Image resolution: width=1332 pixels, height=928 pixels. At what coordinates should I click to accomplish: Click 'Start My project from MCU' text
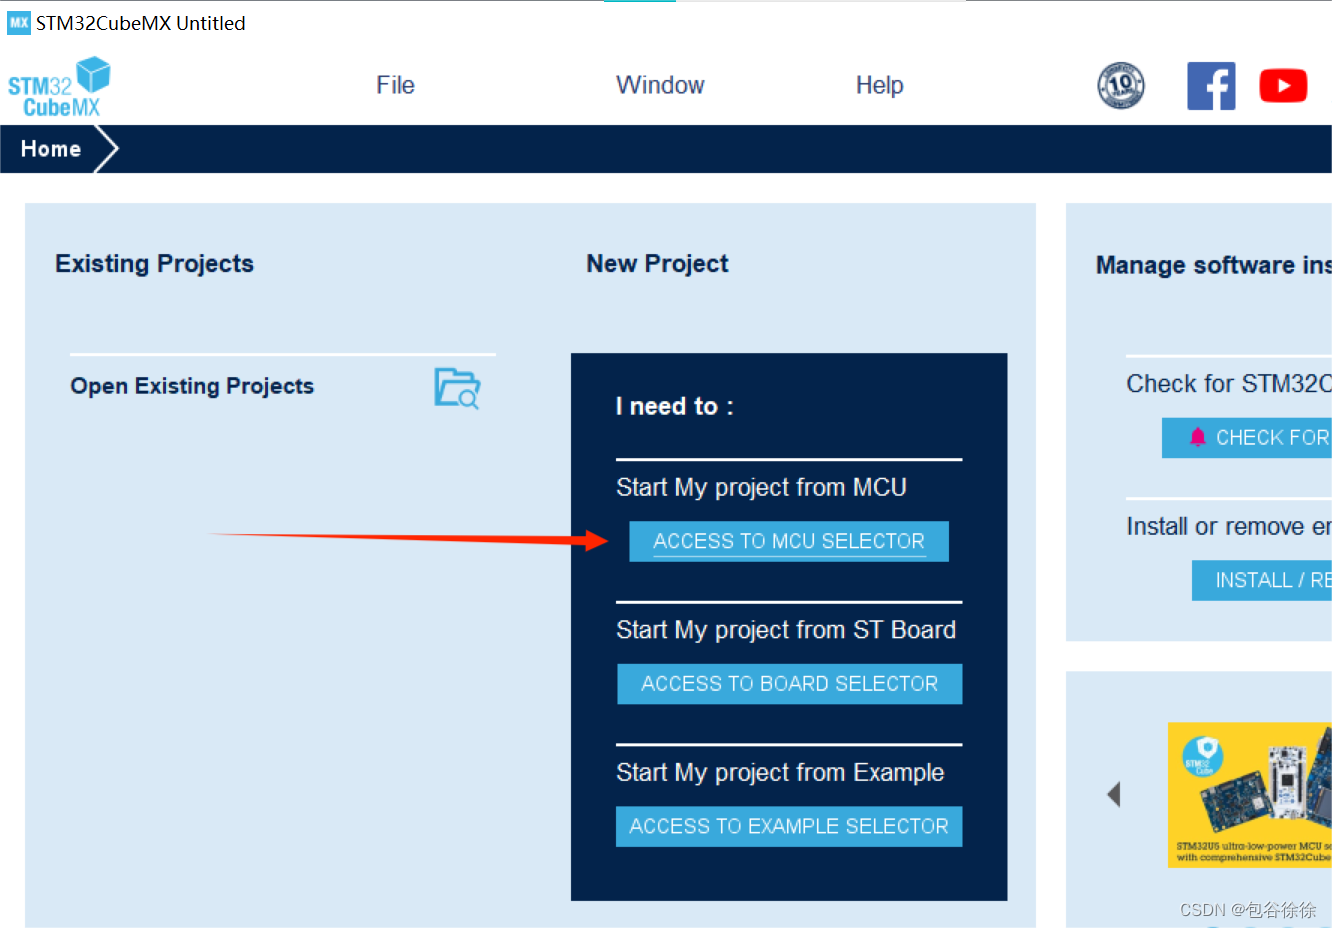tap(761, 488)
